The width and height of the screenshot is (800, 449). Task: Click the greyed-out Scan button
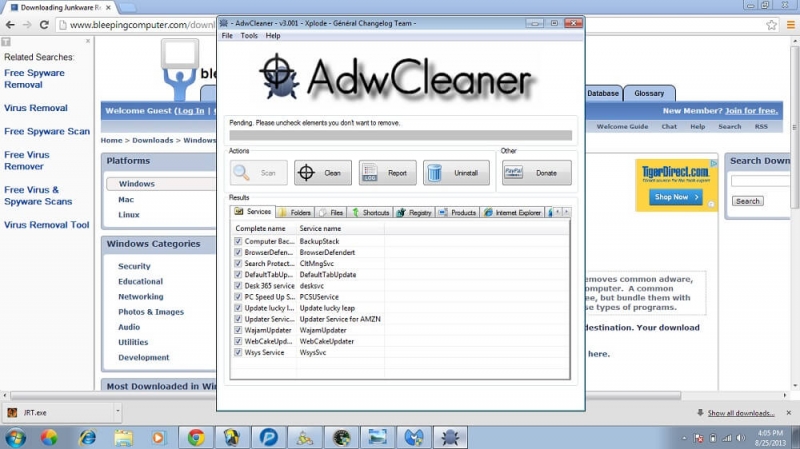click(258, 173)
